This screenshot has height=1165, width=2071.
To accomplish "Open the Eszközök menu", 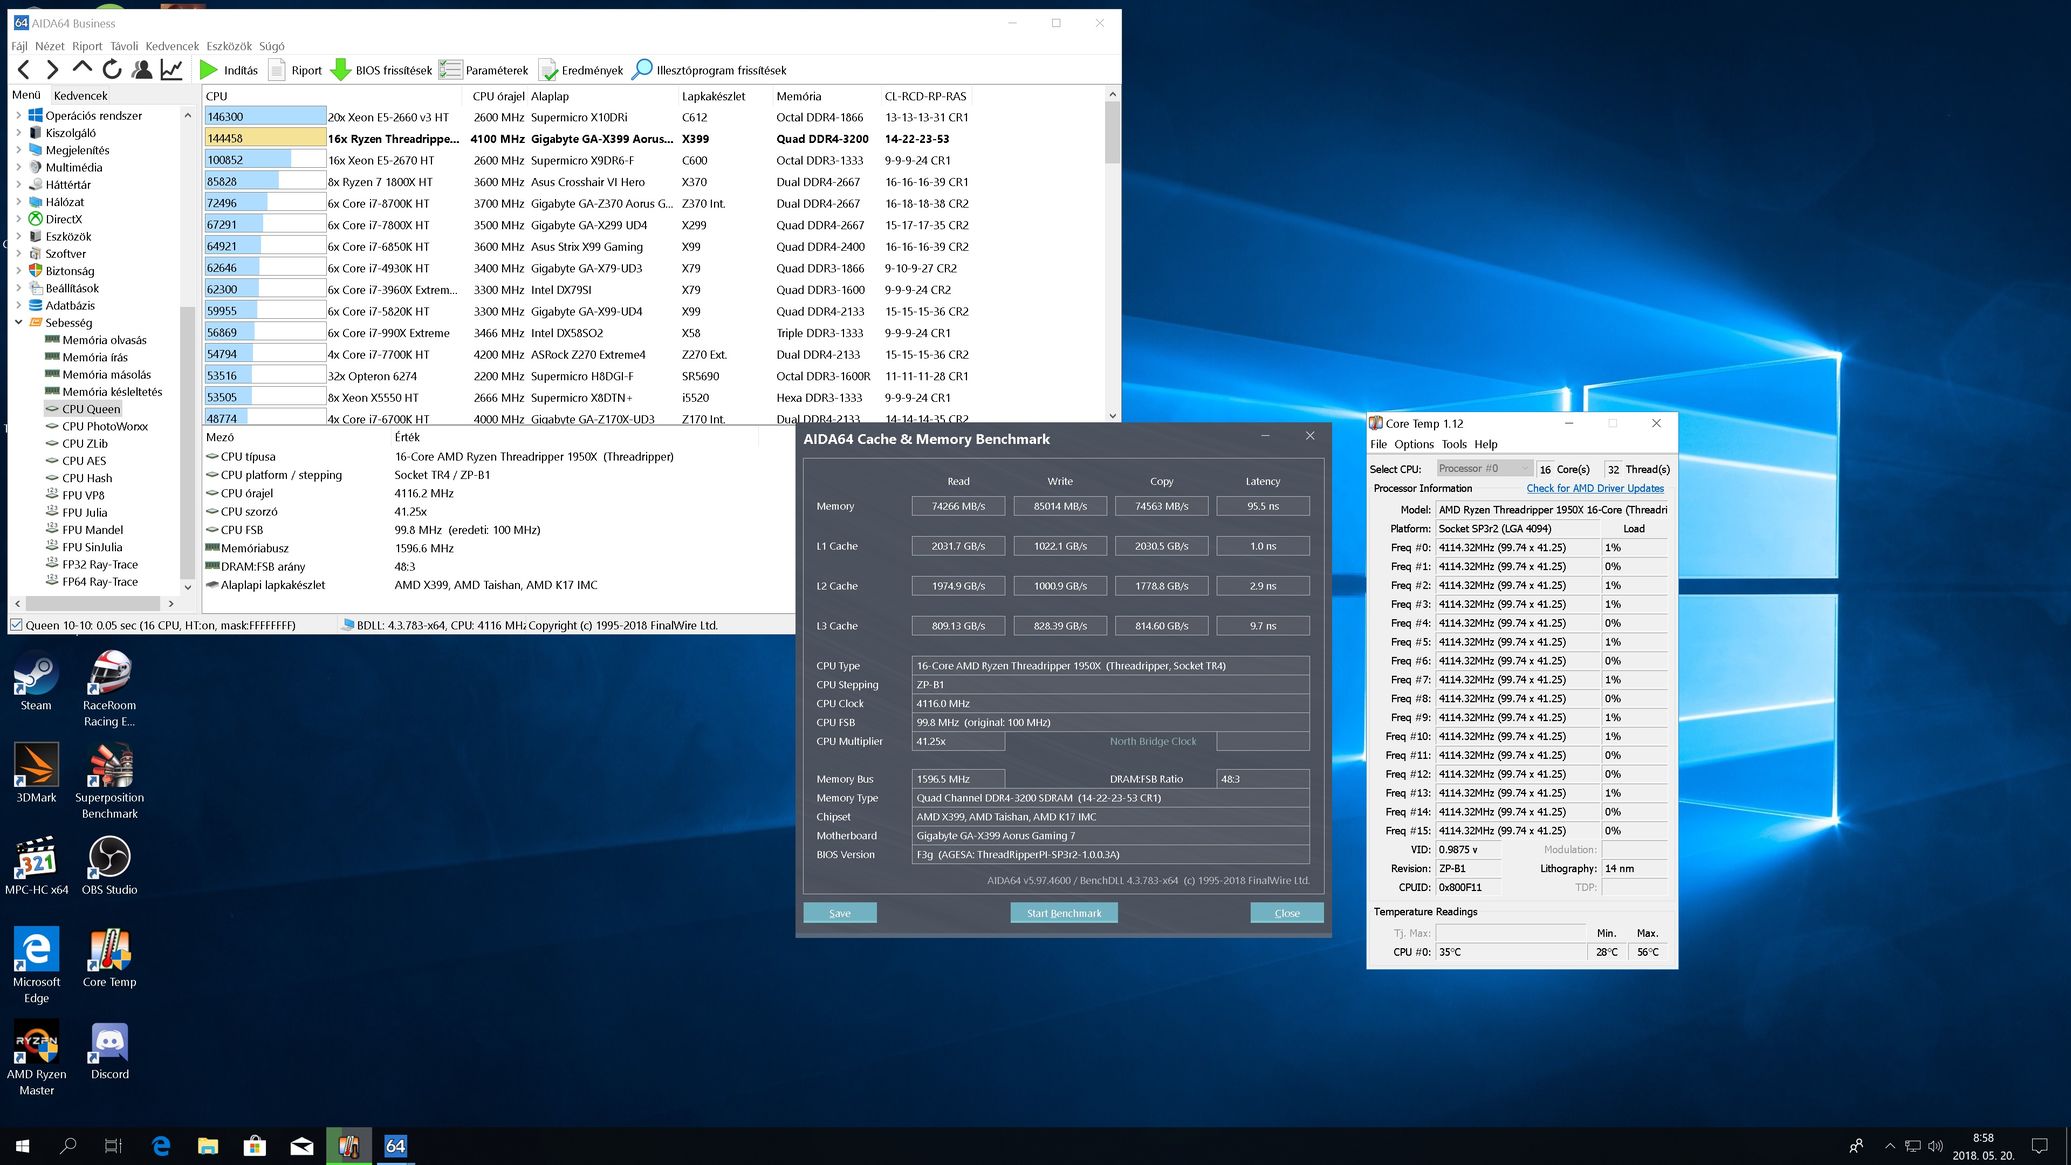I will tap(229, 46).
